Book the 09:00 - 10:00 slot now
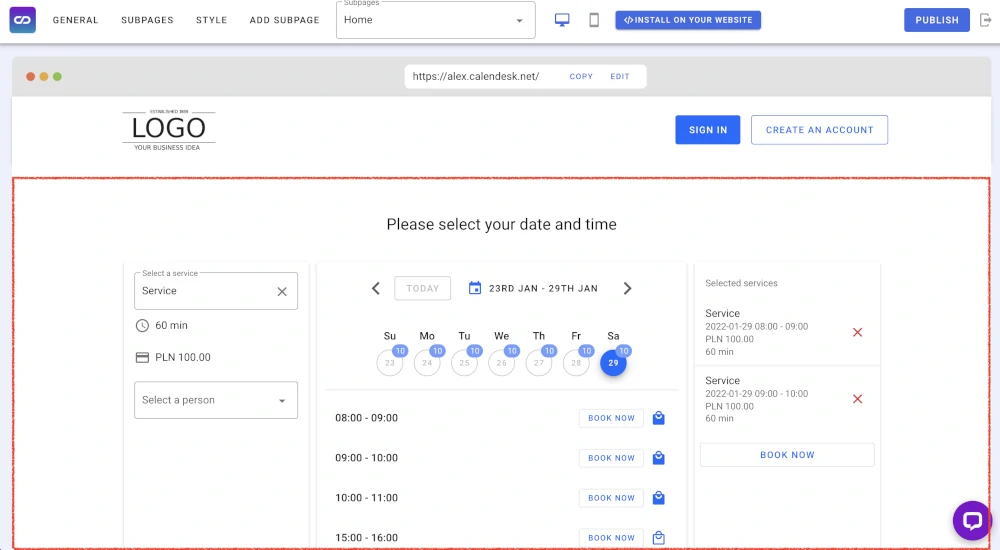 coord(611,457)
